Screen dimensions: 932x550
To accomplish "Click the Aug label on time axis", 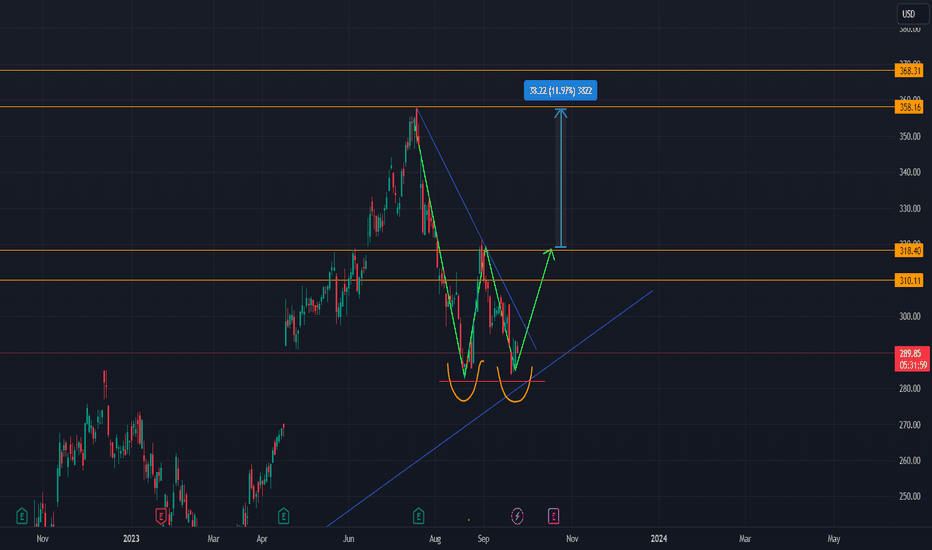I will point(435,539).
